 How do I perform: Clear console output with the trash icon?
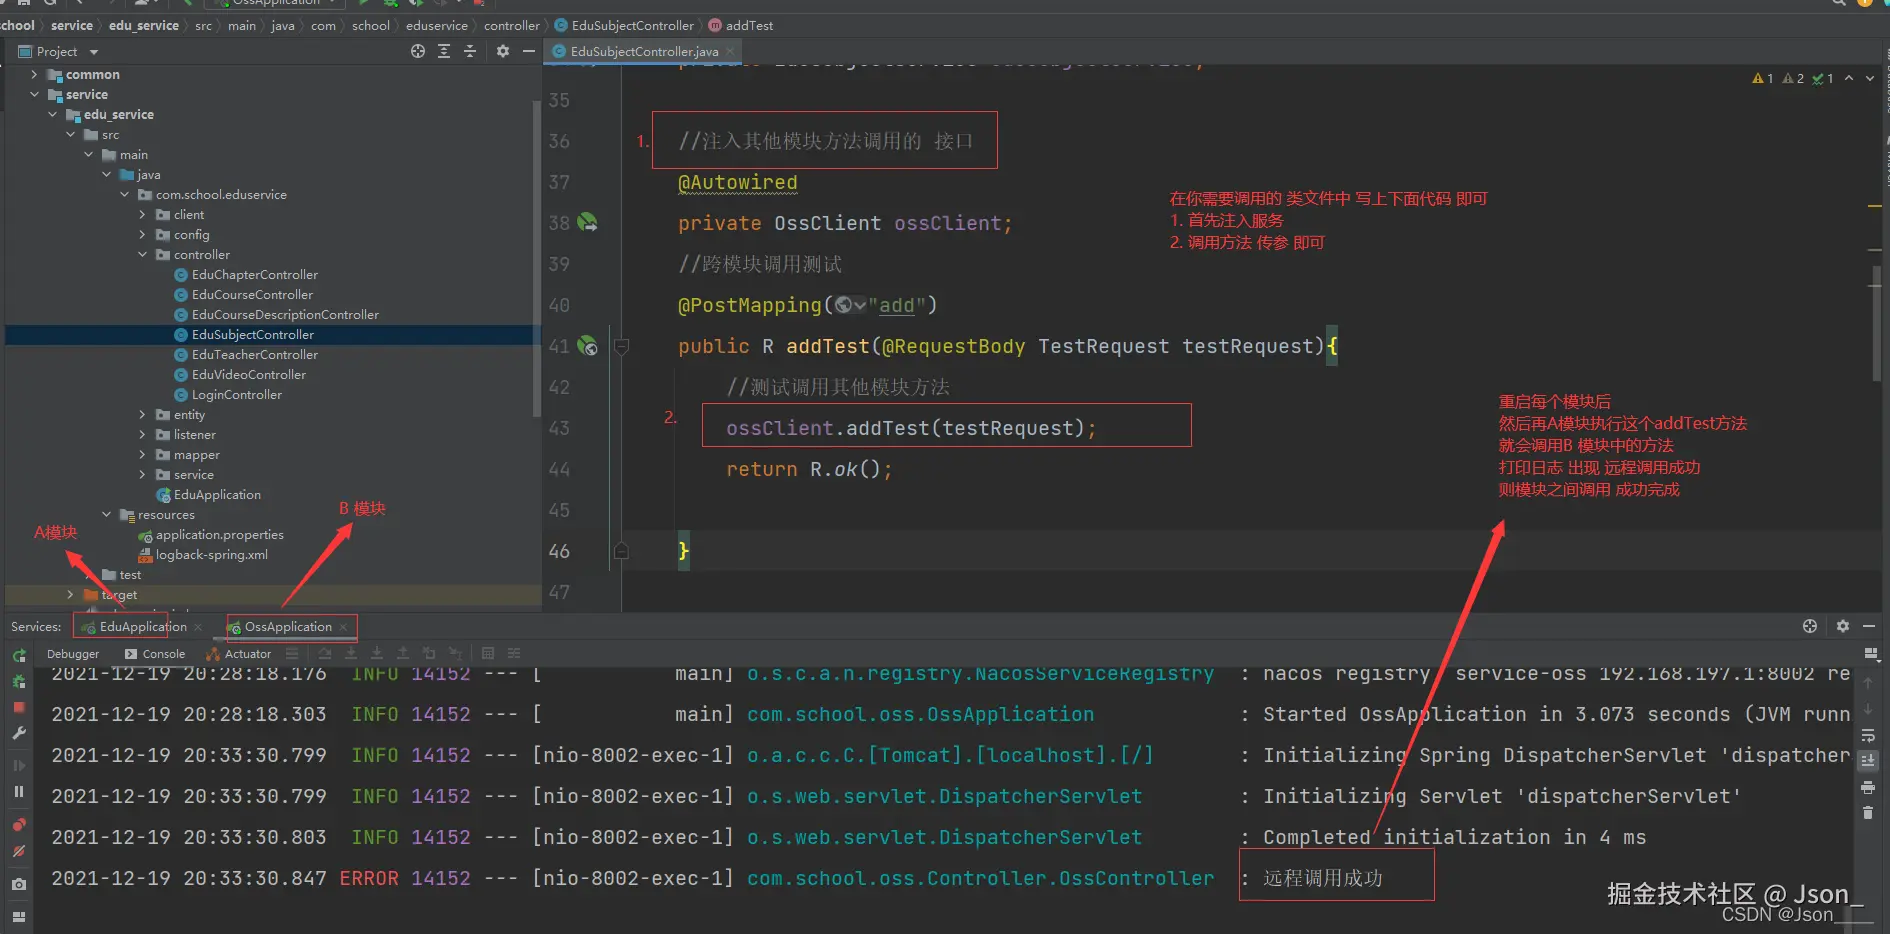tap(1867, 813)
